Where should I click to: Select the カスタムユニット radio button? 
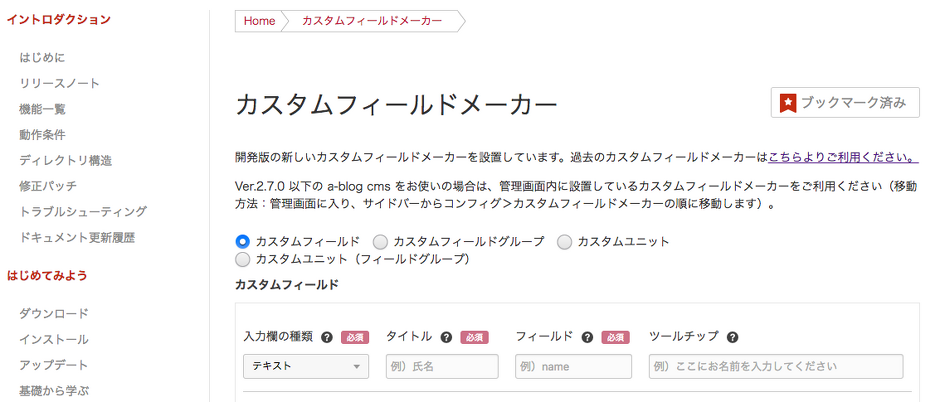point(564,241)
